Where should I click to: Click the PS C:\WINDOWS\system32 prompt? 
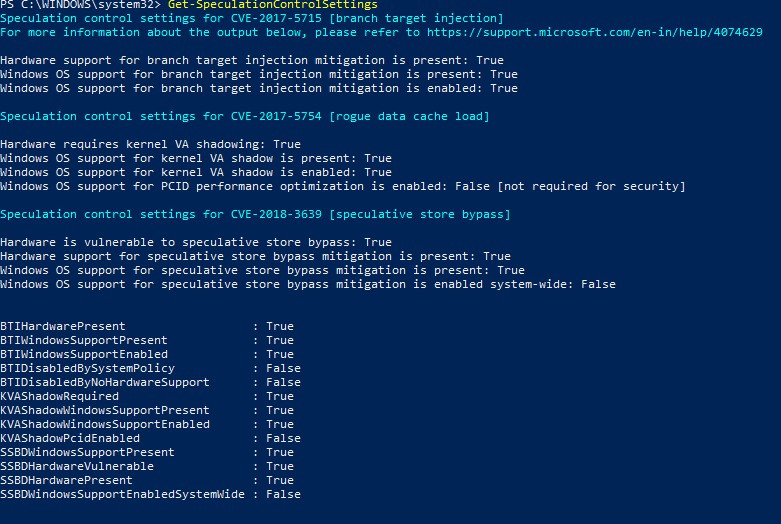click(x=80, y=5)
